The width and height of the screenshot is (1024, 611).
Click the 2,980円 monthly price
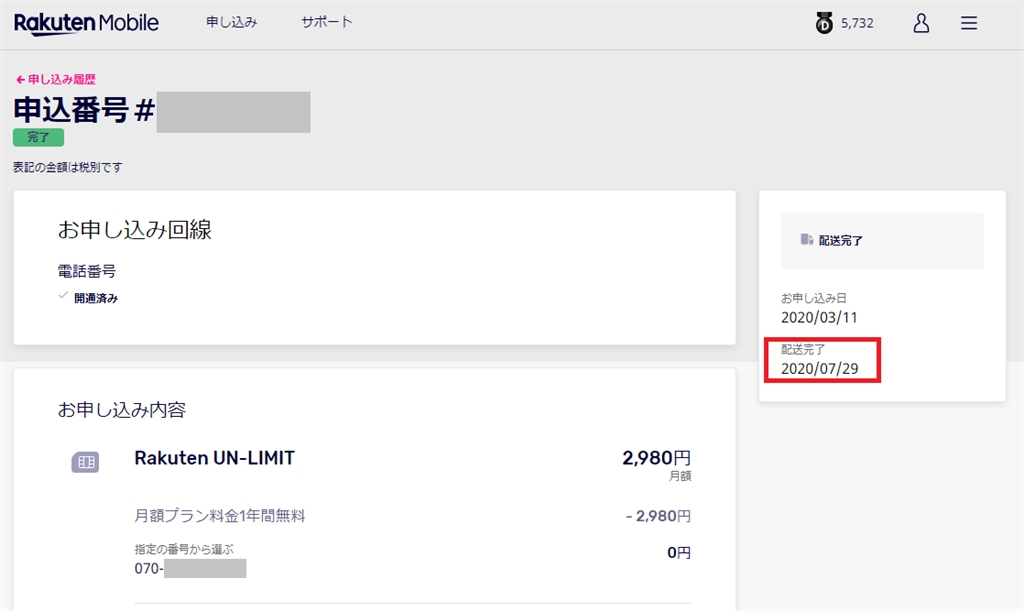tap(656, 458)
